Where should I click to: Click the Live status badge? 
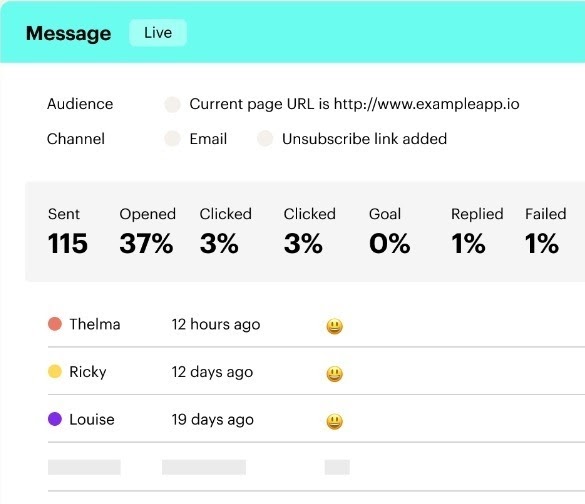[158, 33]
